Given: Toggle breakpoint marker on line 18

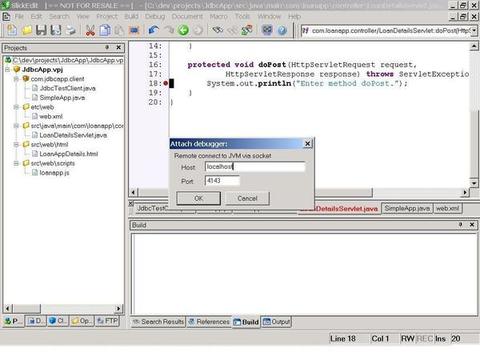Looking at the screenshot, I should click(166, 83).
